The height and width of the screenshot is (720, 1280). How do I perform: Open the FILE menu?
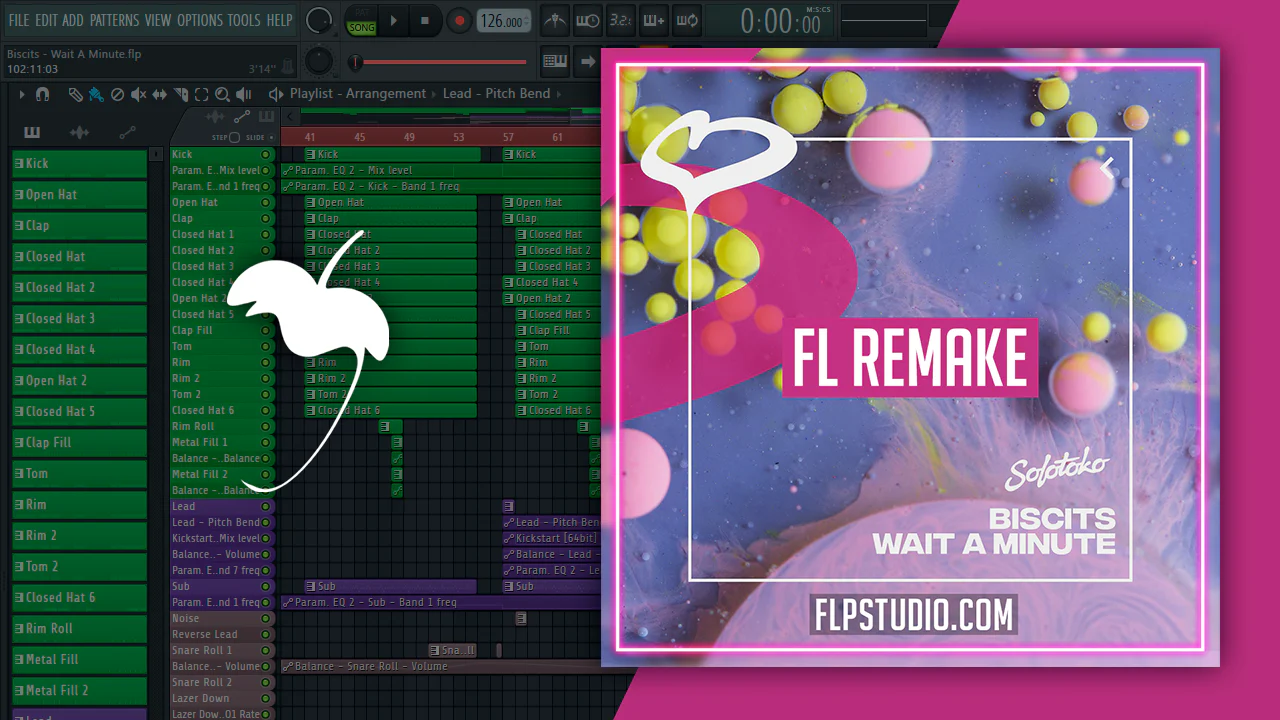tap(19, 20)
